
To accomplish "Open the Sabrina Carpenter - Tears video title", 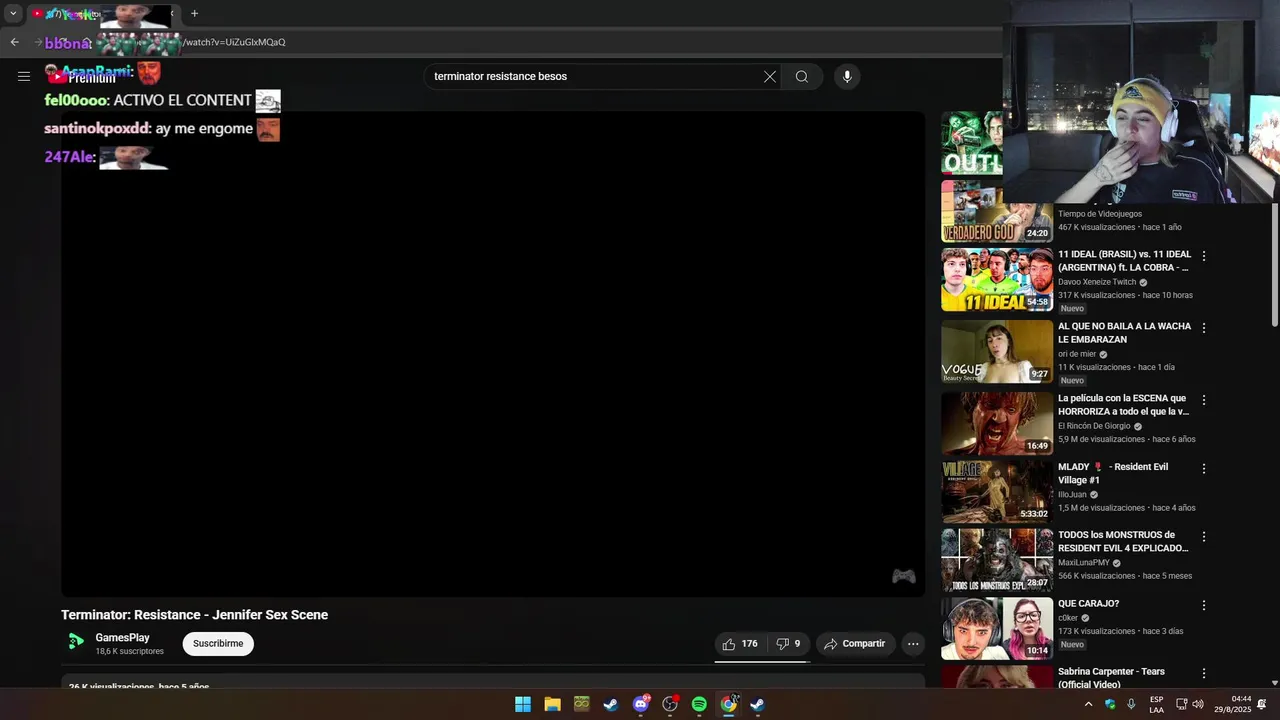I will pyautogui.click(x=1112, y=678).
